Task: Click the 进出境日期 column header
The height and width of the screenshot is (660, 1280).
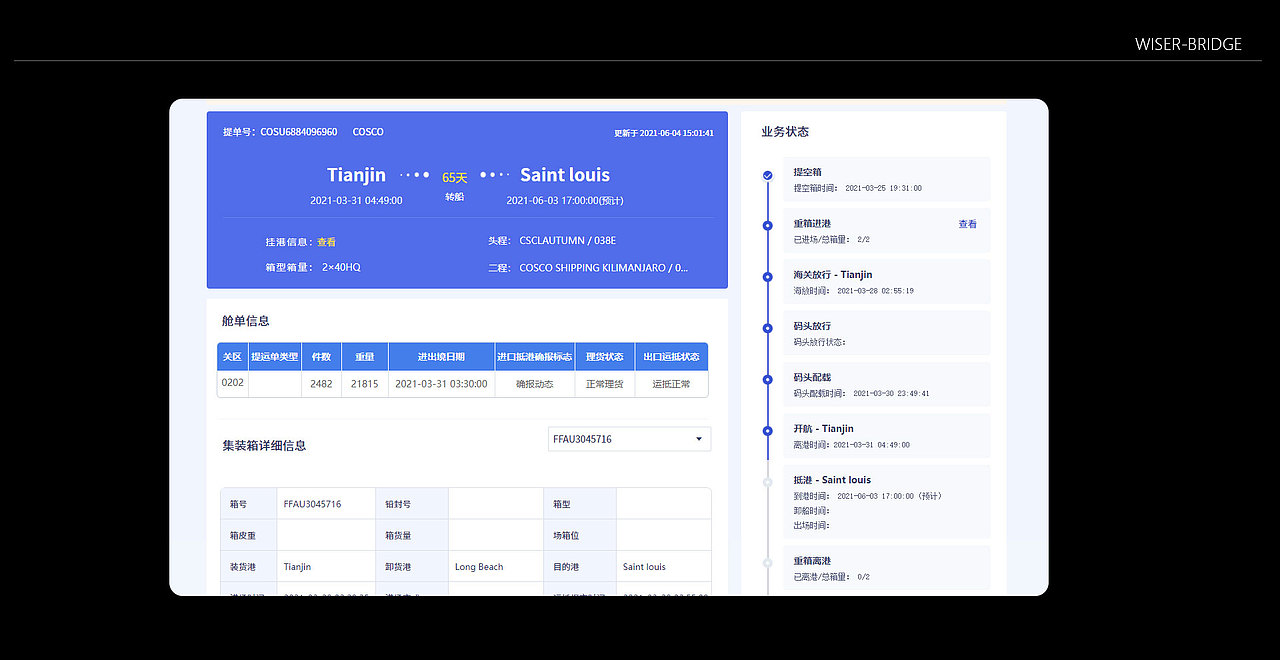Action: tap(441, 357)
